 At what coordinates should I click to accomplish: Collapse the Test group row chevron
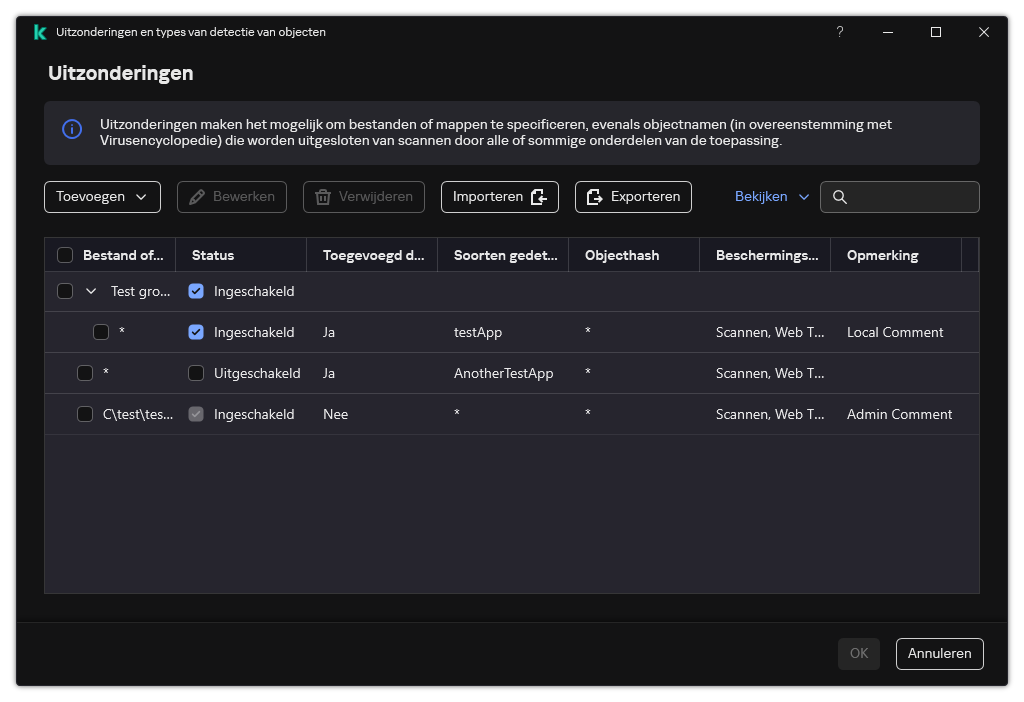point(91,291)
